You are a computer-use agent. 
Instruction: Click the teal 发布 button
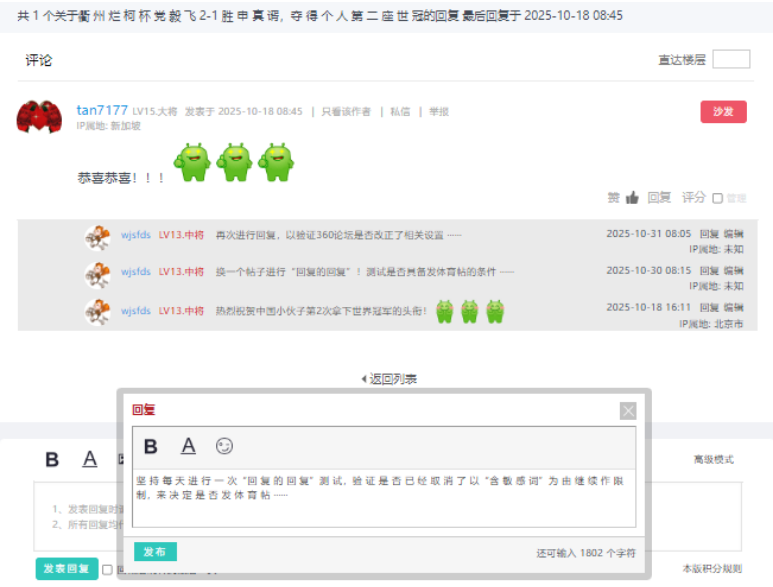[155, 552]
